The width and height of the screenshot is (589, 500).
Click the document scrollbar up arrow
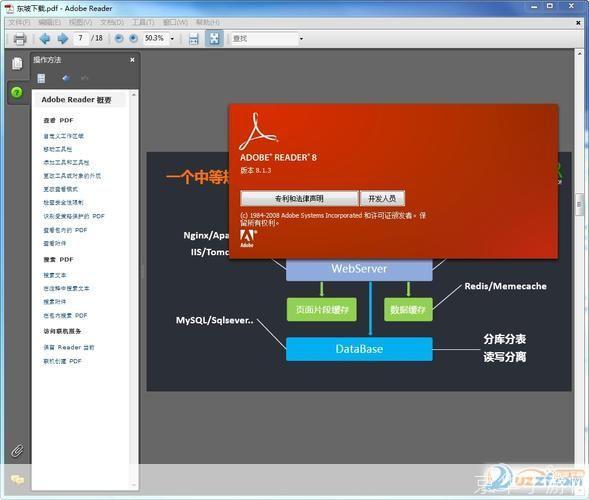point(580,54)
